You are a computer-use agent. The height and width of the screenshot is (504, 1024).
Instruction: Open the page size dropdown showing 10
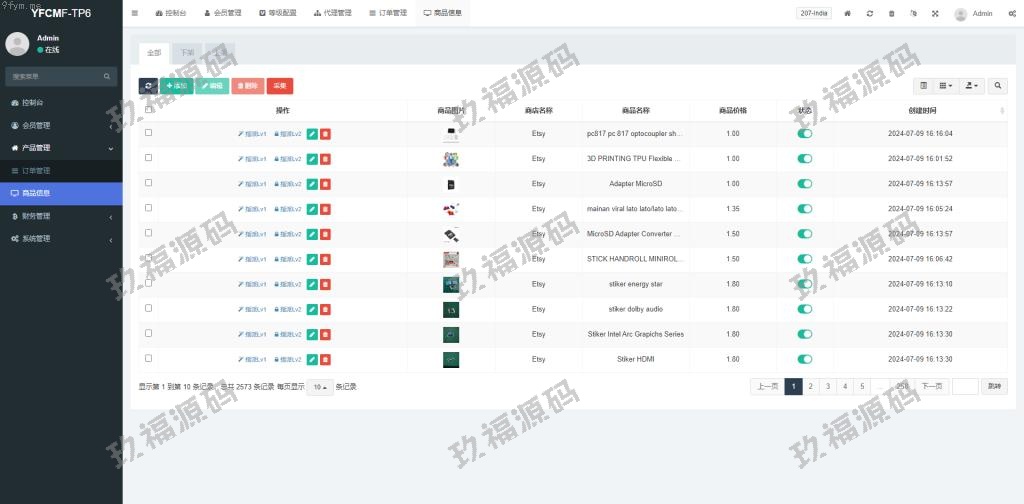[319, 387]
